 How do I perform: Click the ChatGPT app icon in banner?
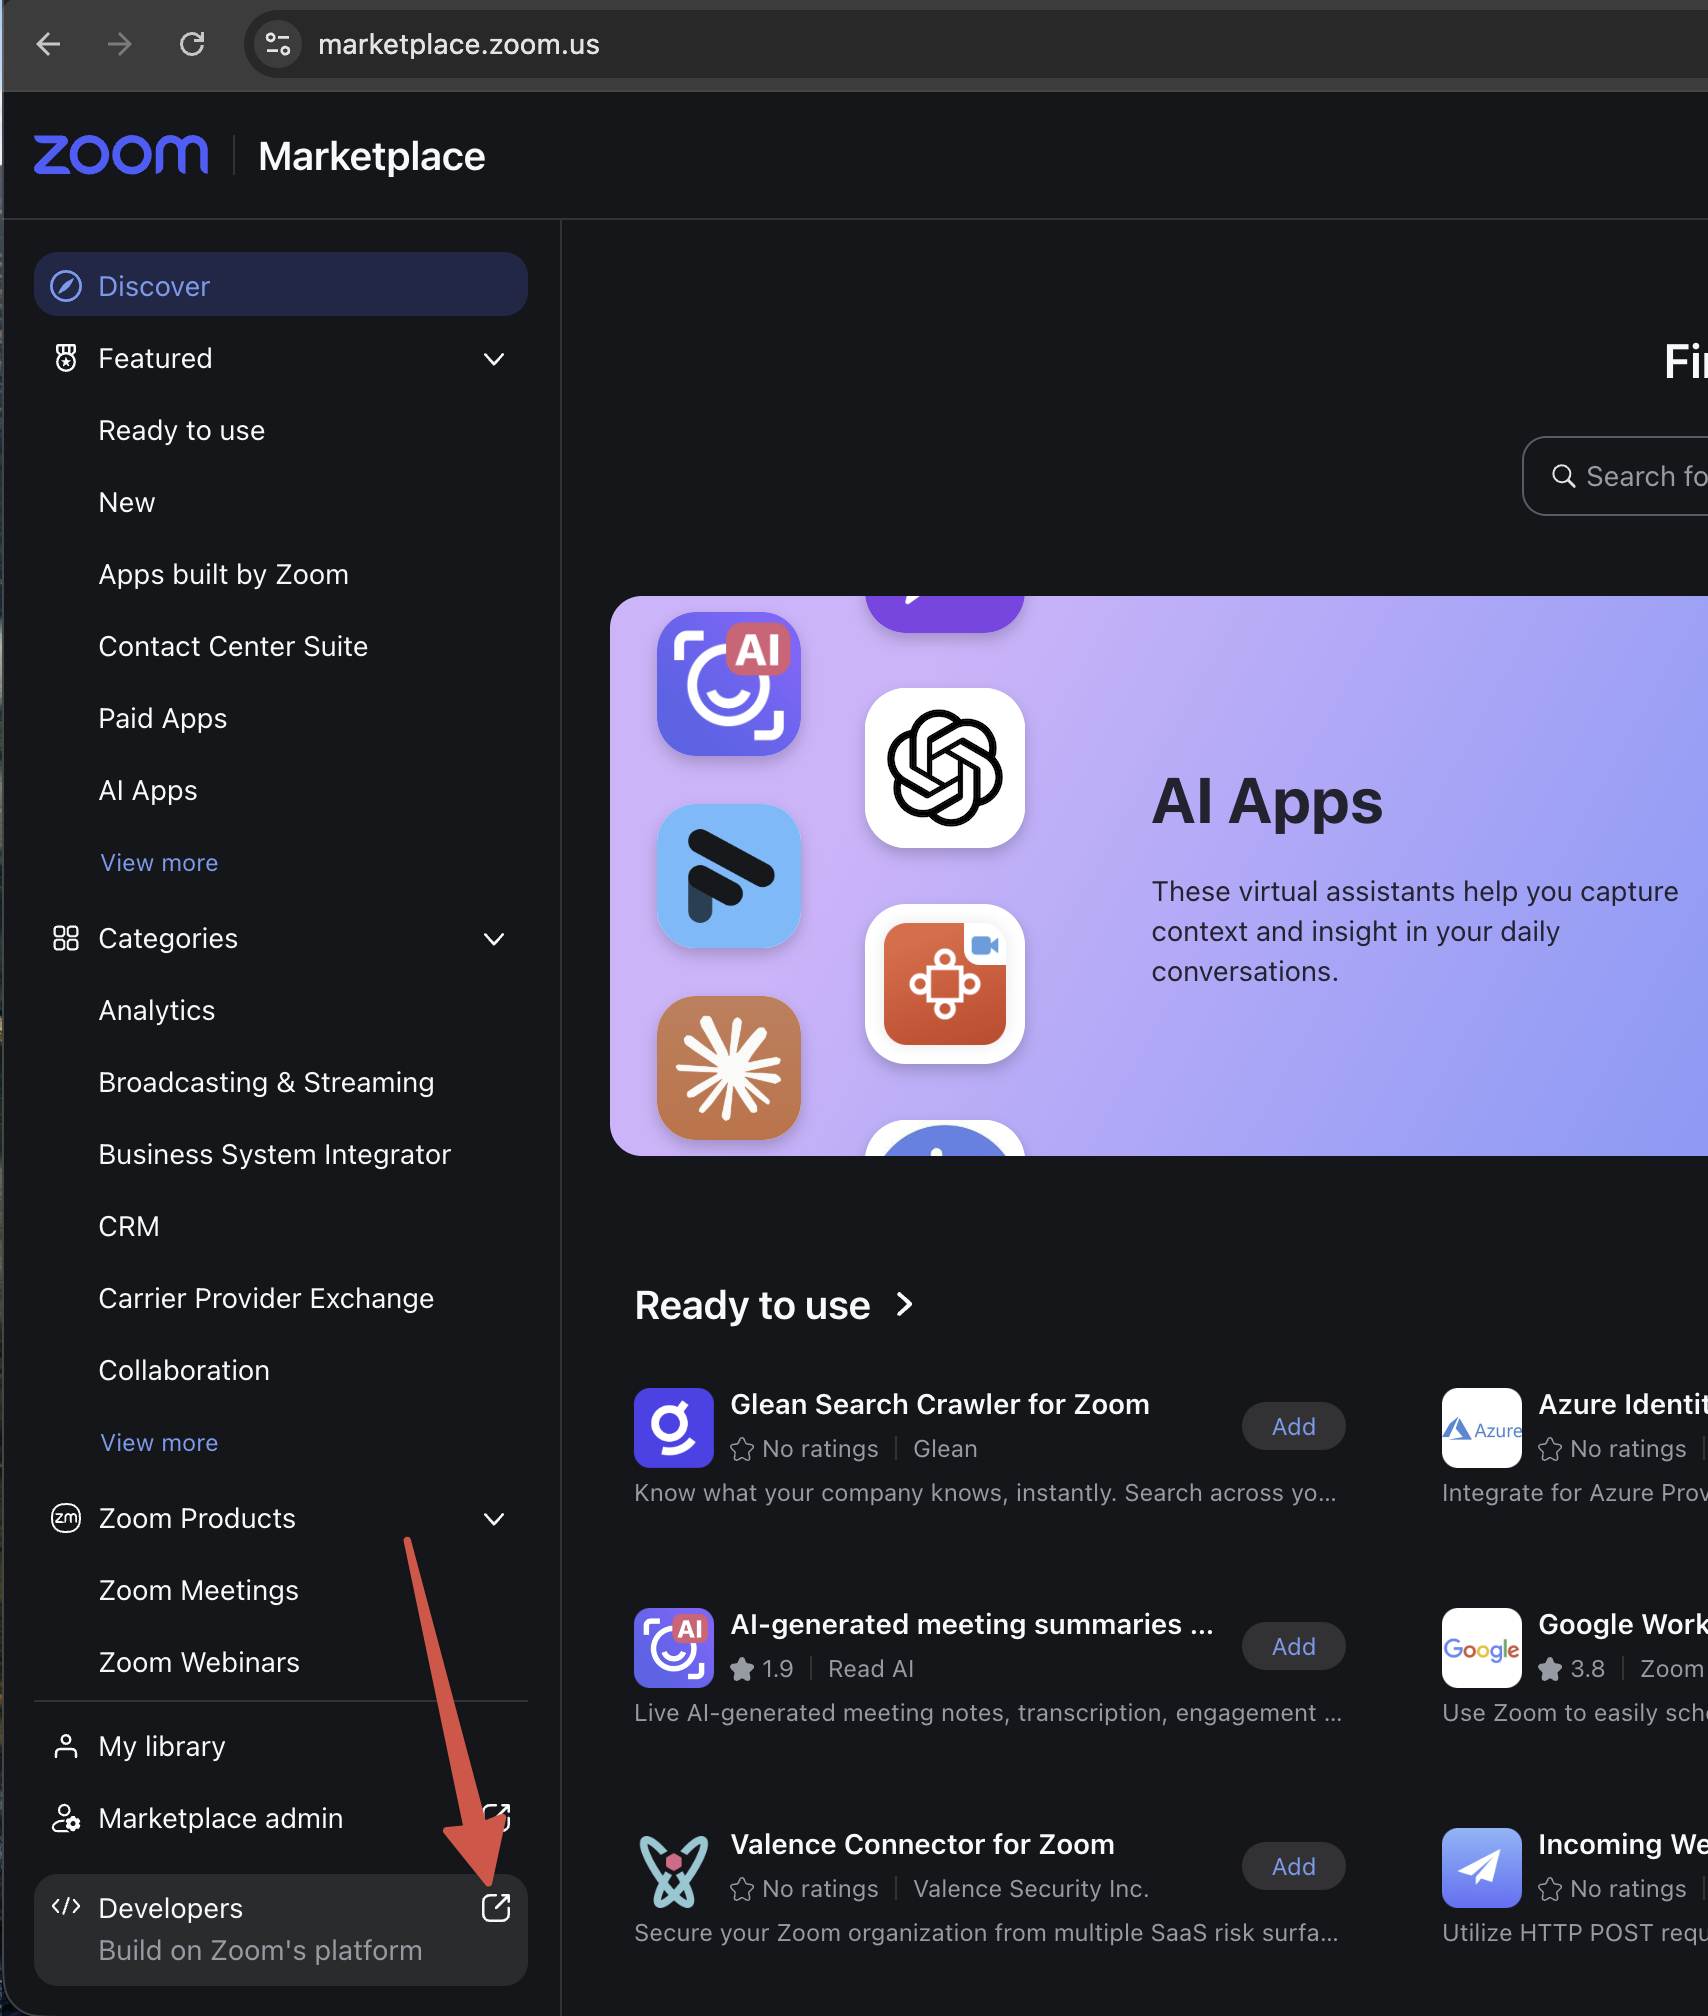pyautogui.click(x=945, y=768)
